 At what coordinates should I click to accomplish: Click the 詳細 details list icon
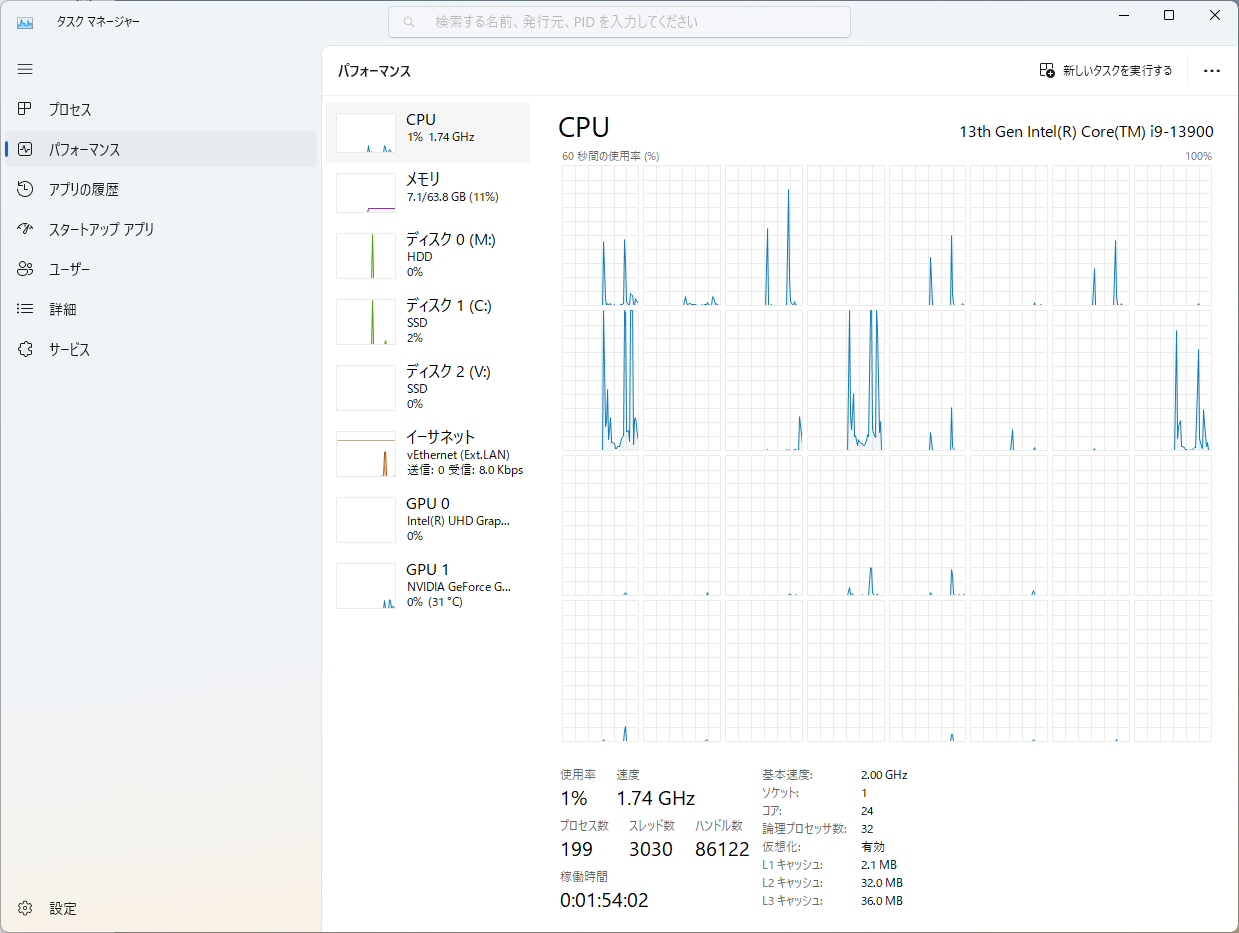click(x=26, y=309)
